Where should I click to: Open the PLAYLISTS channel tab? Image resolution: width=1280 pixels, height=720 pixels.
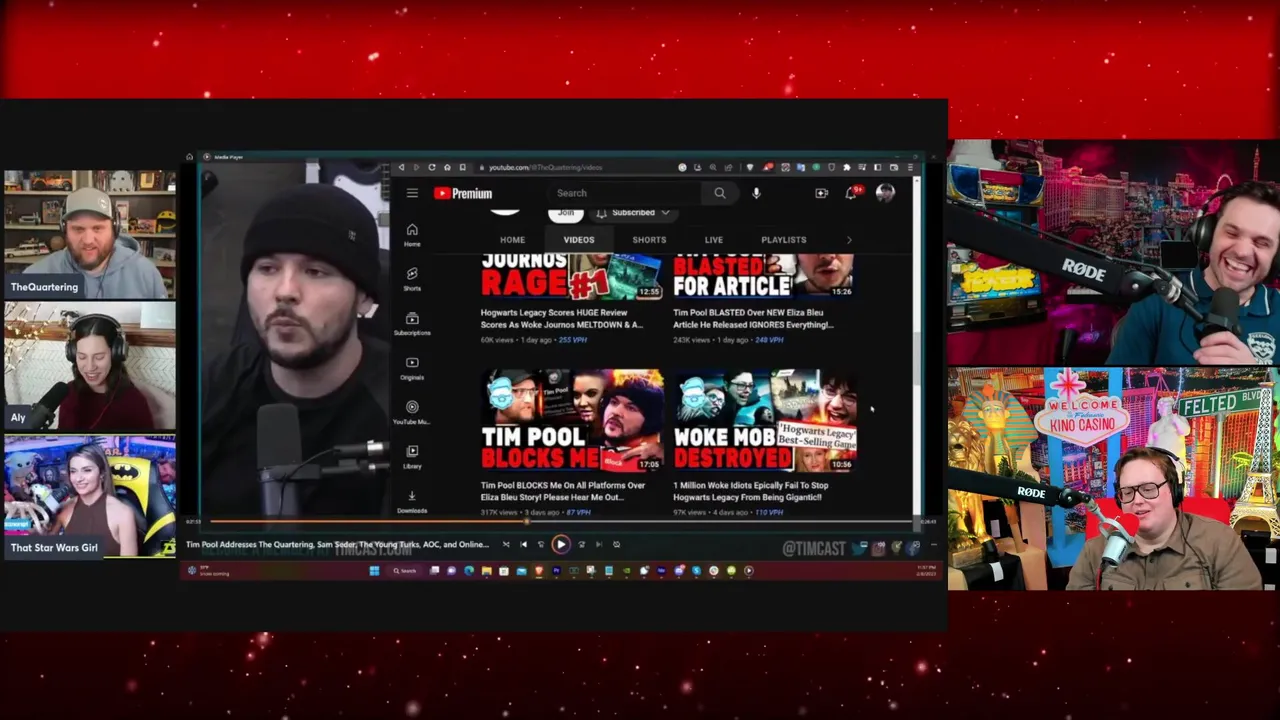pyautogui.click(x=783, y=240)
